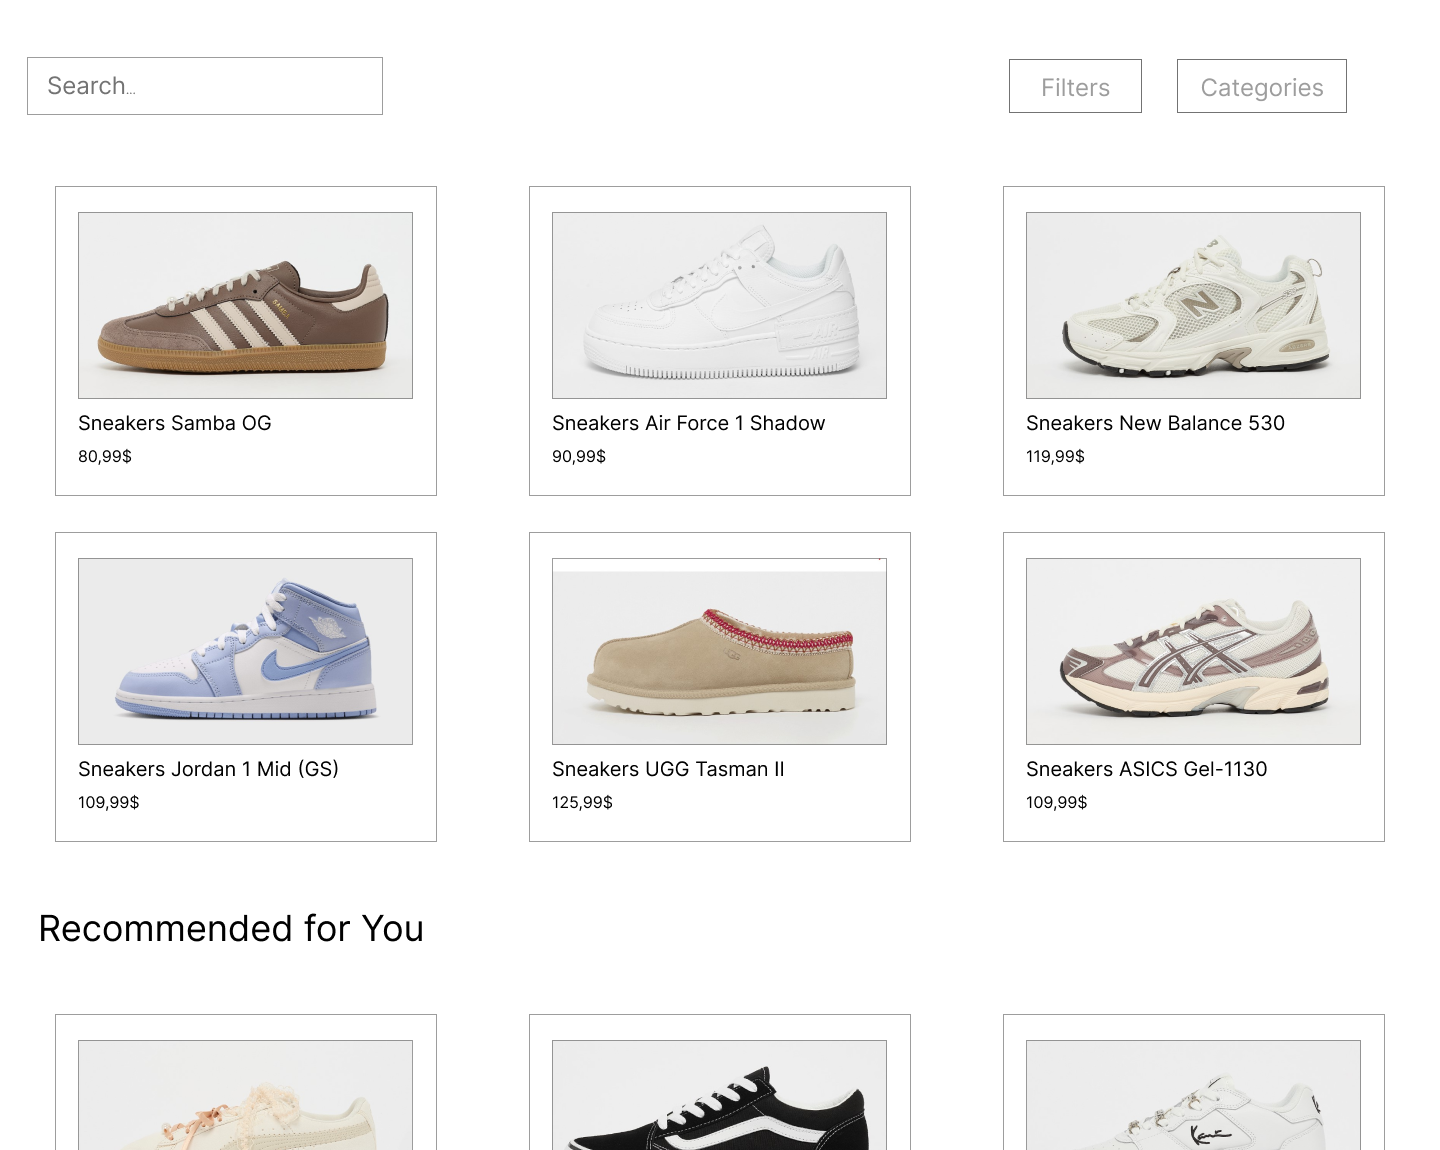The height and width of the screenshot is (1150, 1440).
Task: View the Air Force 1 Shadow photo
Action: point(719,305)
